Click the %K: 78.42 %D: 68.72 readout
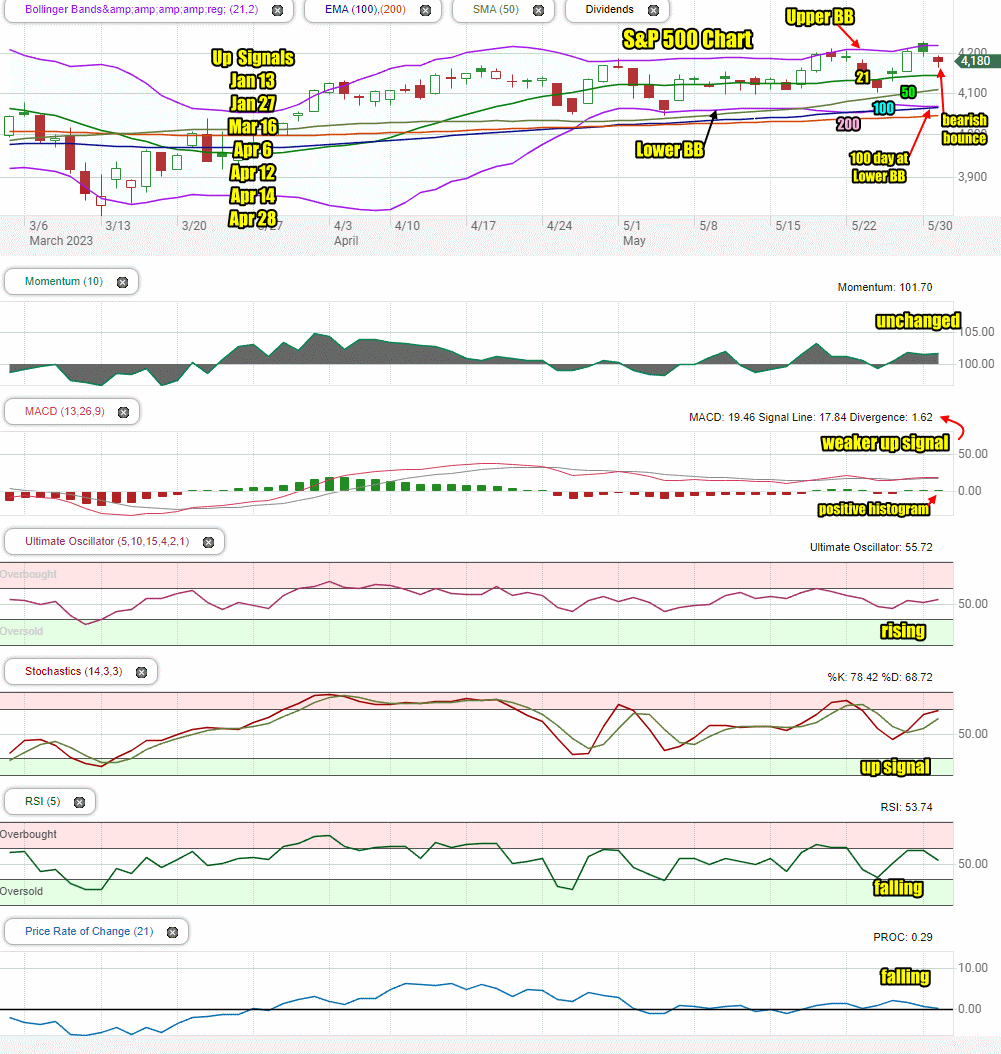This screenshot has width=1001, height=1054. point(879,677)
